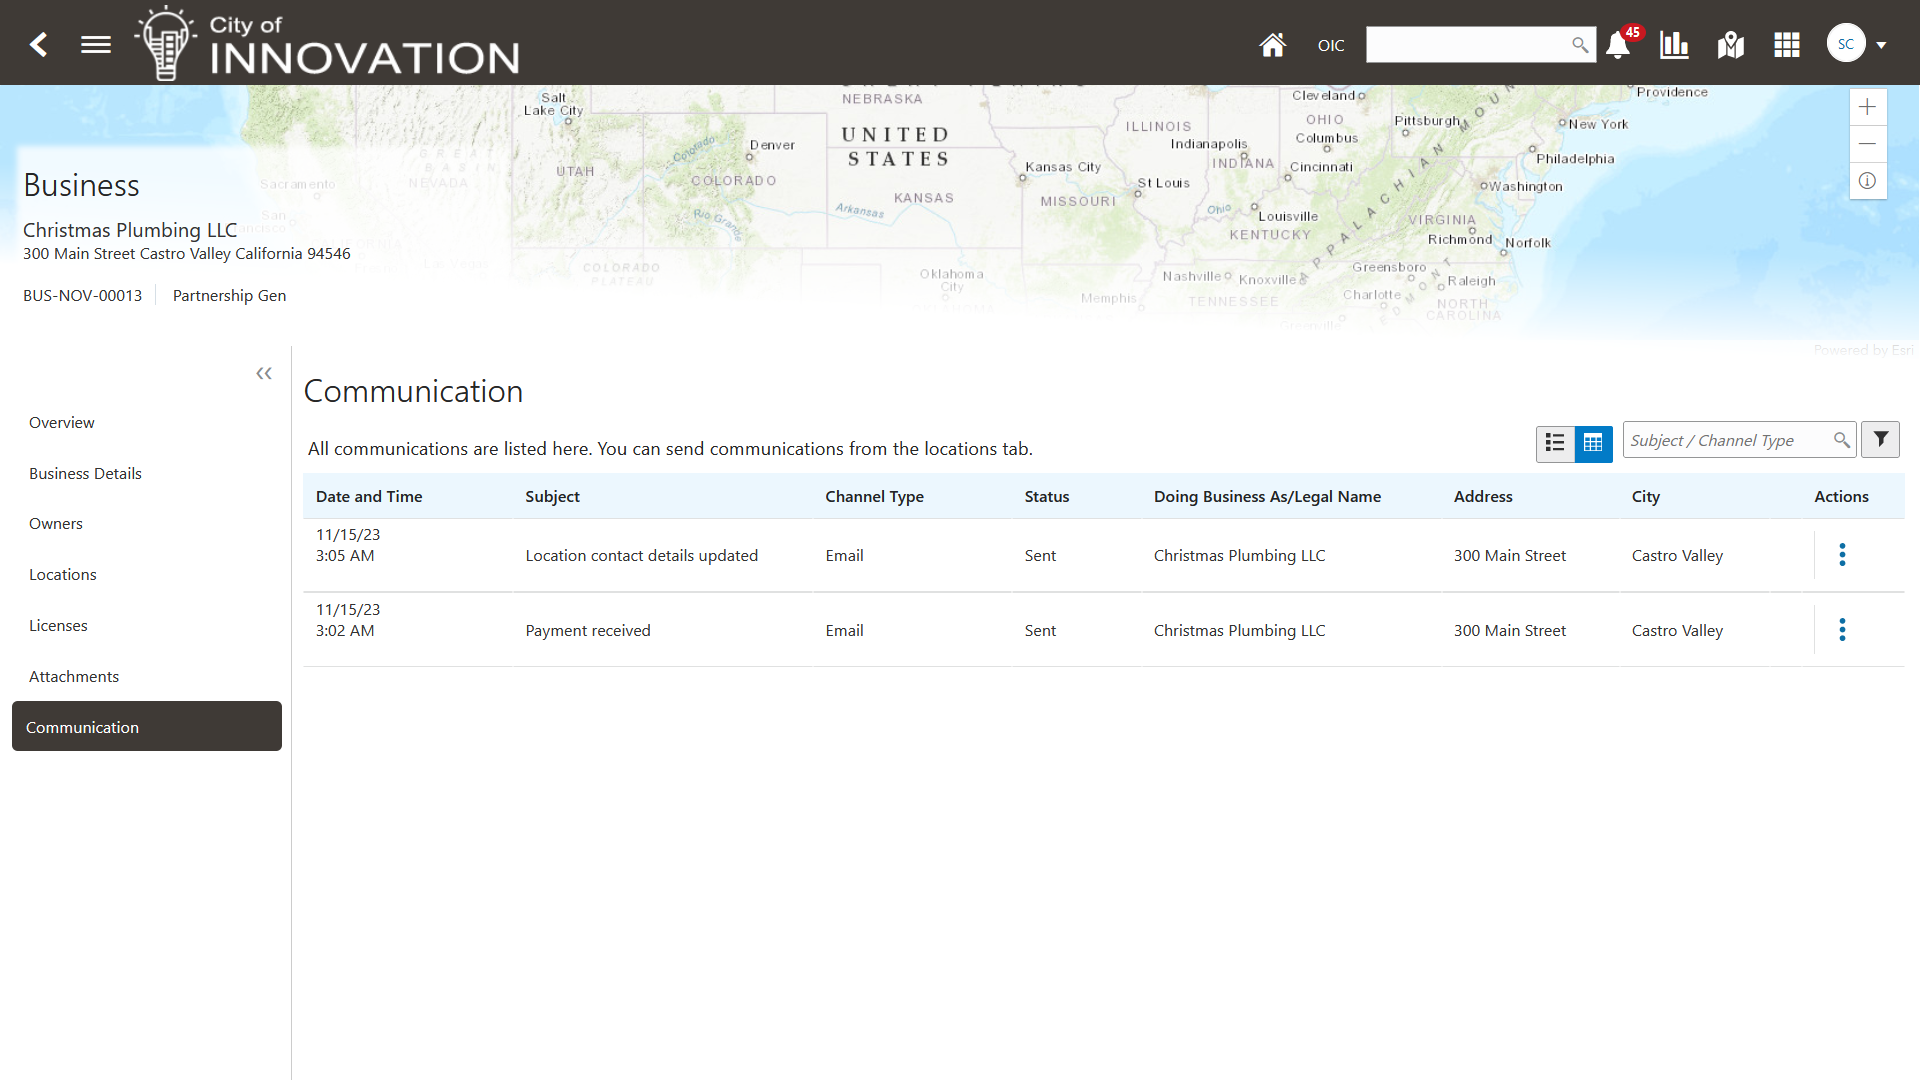Click the Home icon in the header

point(1272,45)
